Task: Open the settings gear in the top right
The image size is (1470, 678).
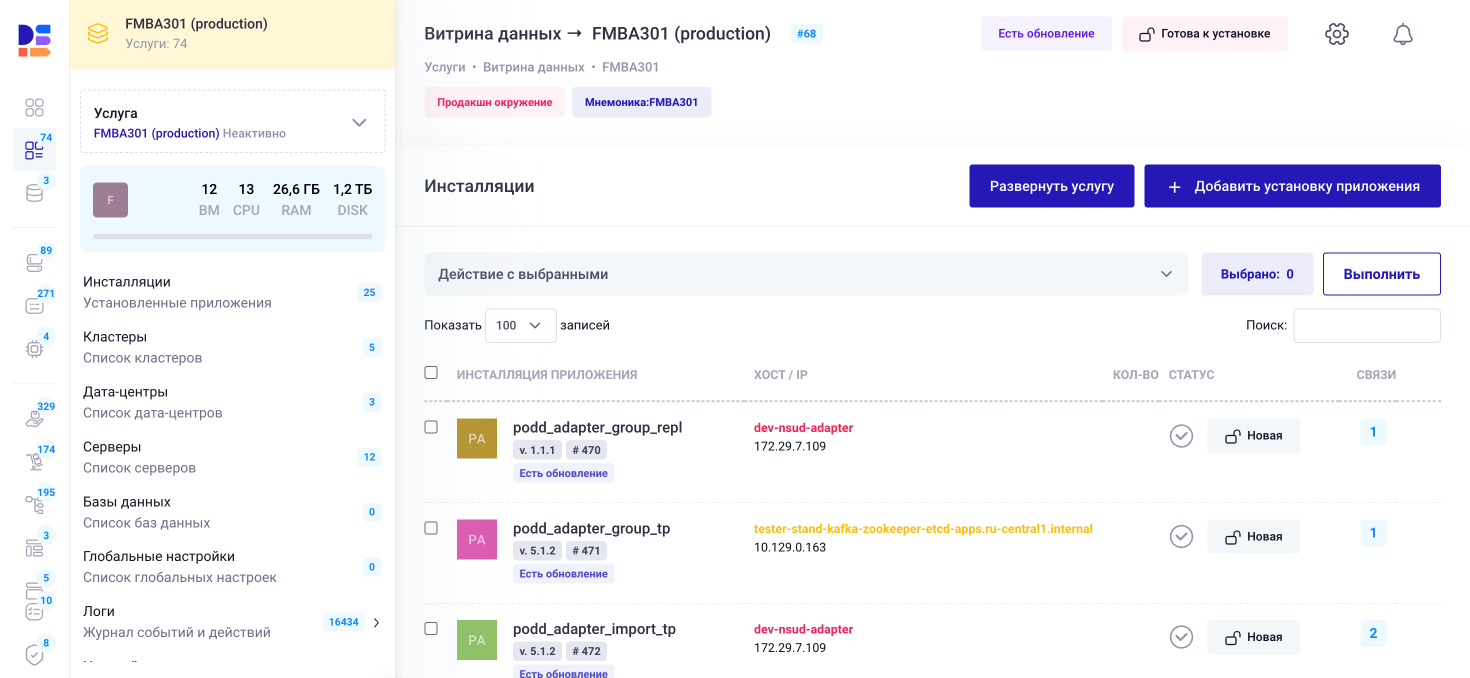Action: (x=1336, y=33)
